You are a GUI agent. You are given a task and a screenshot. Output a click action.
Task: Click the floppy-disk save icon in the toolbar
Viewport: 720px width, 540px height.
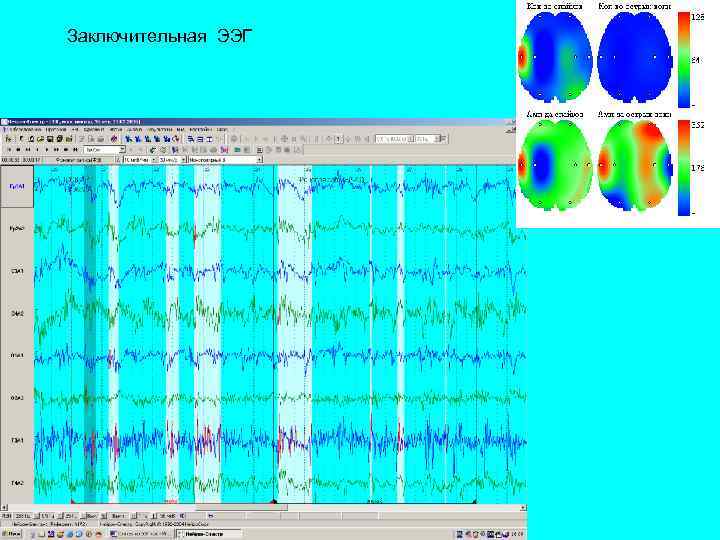(50, 139)
